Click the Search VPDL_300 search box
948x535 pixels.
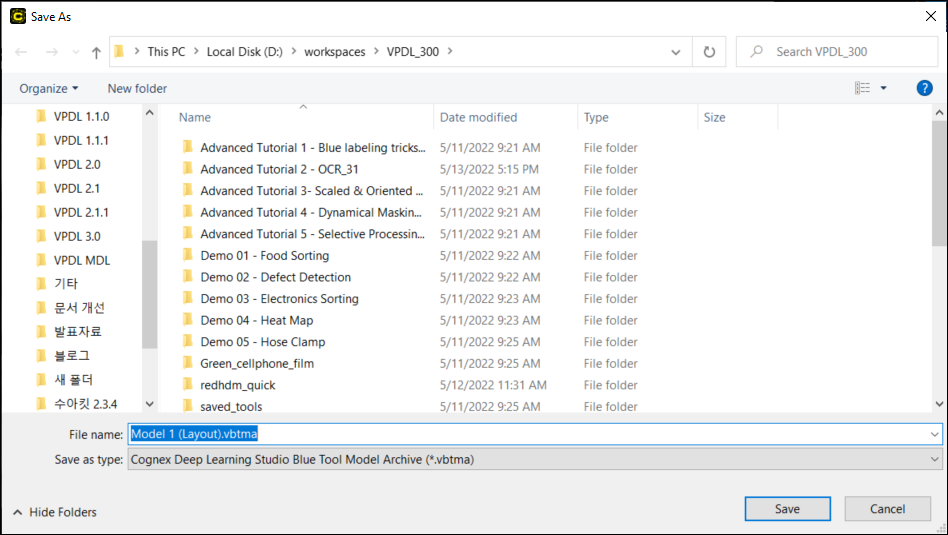click(835, 52)
